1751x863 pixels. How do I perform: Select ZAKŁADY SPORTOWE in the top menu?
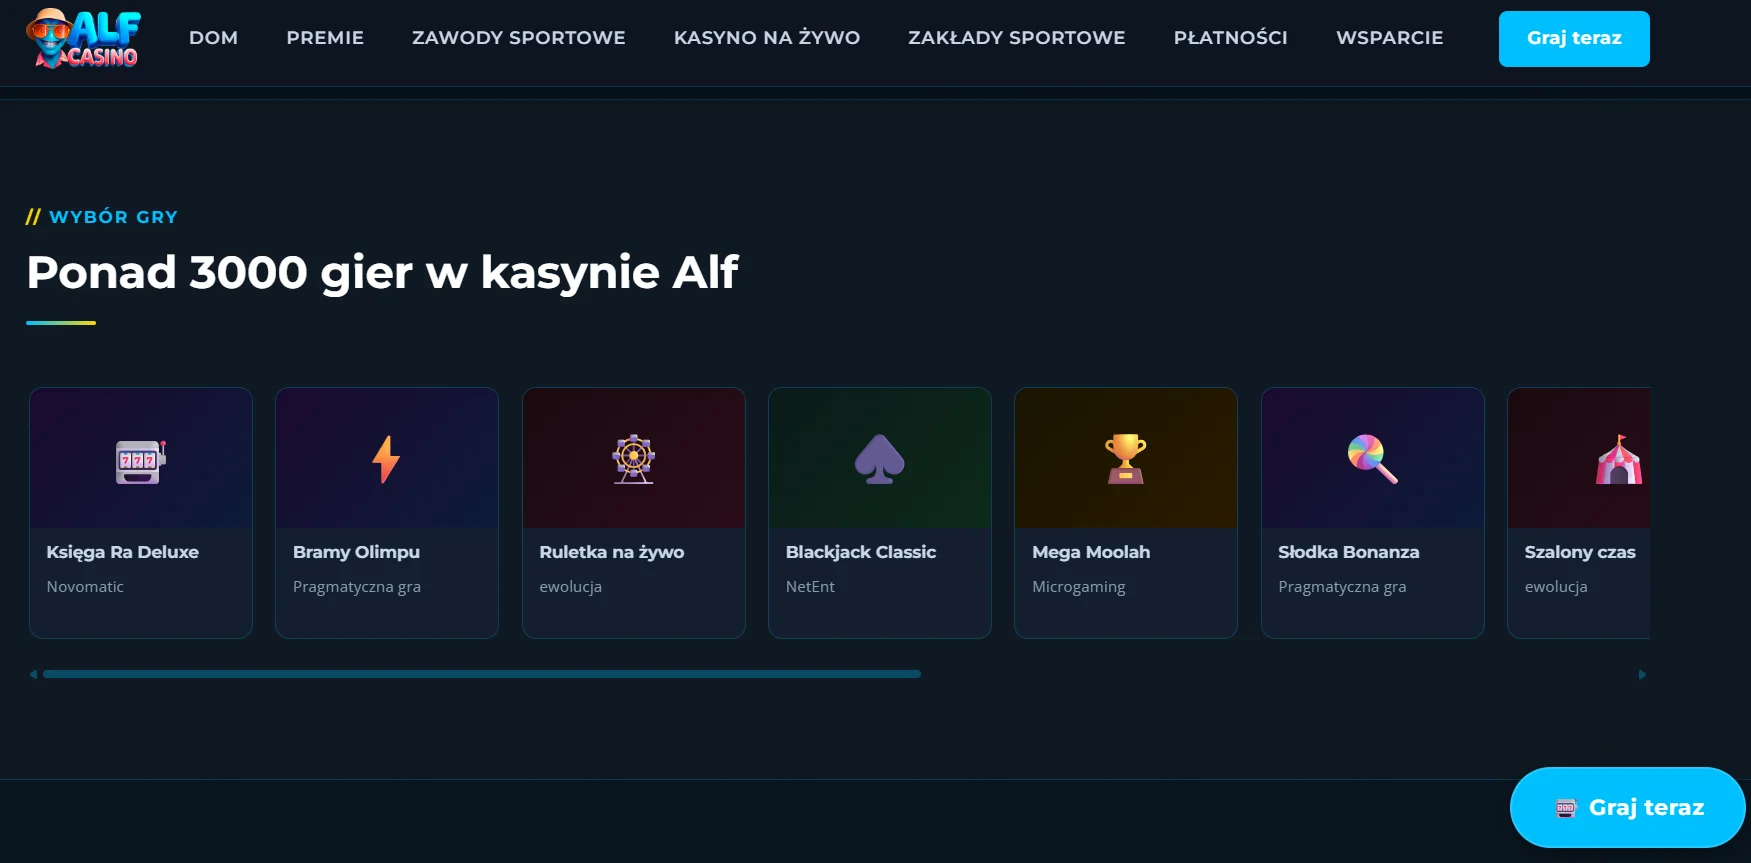pos(1017,38)
